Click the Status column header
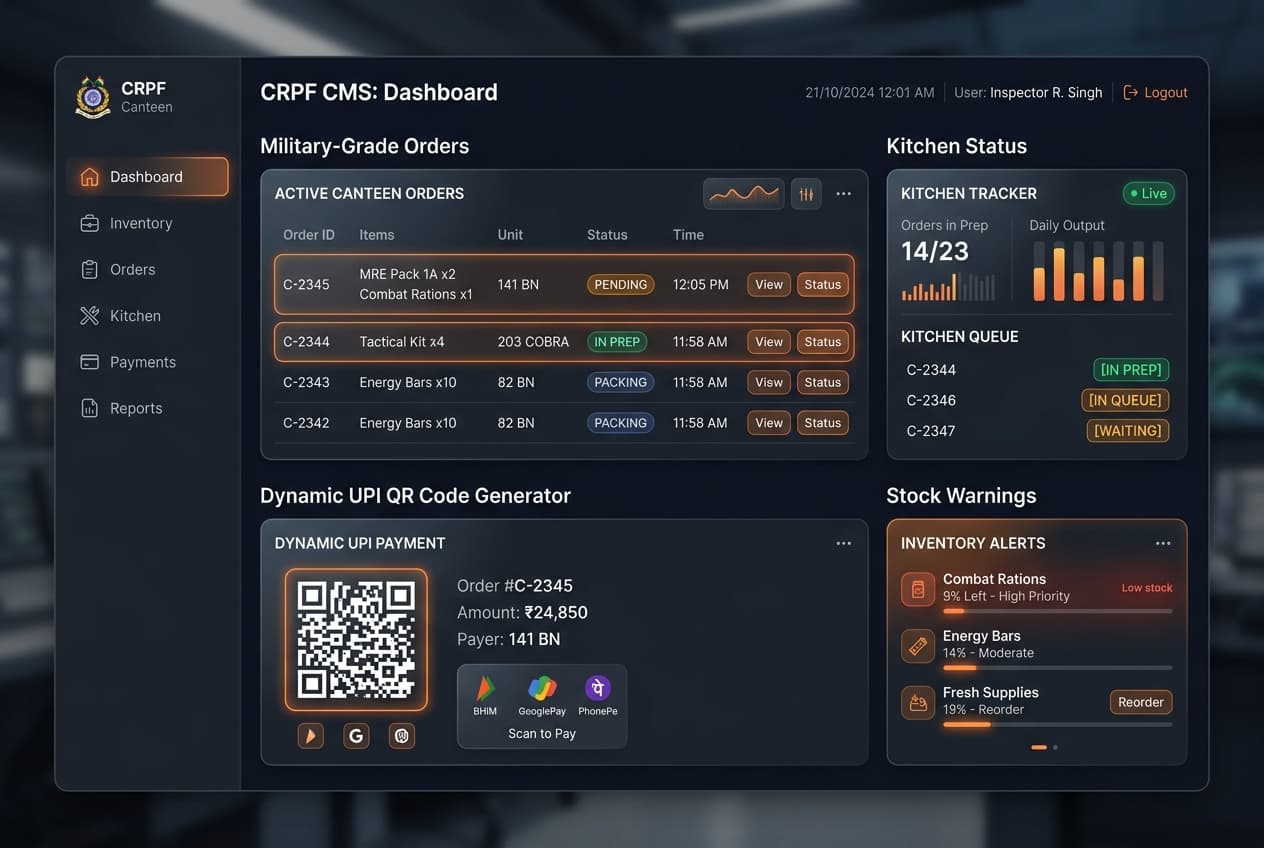Screen dimensions: 1264x848 (x=607, y=235)
